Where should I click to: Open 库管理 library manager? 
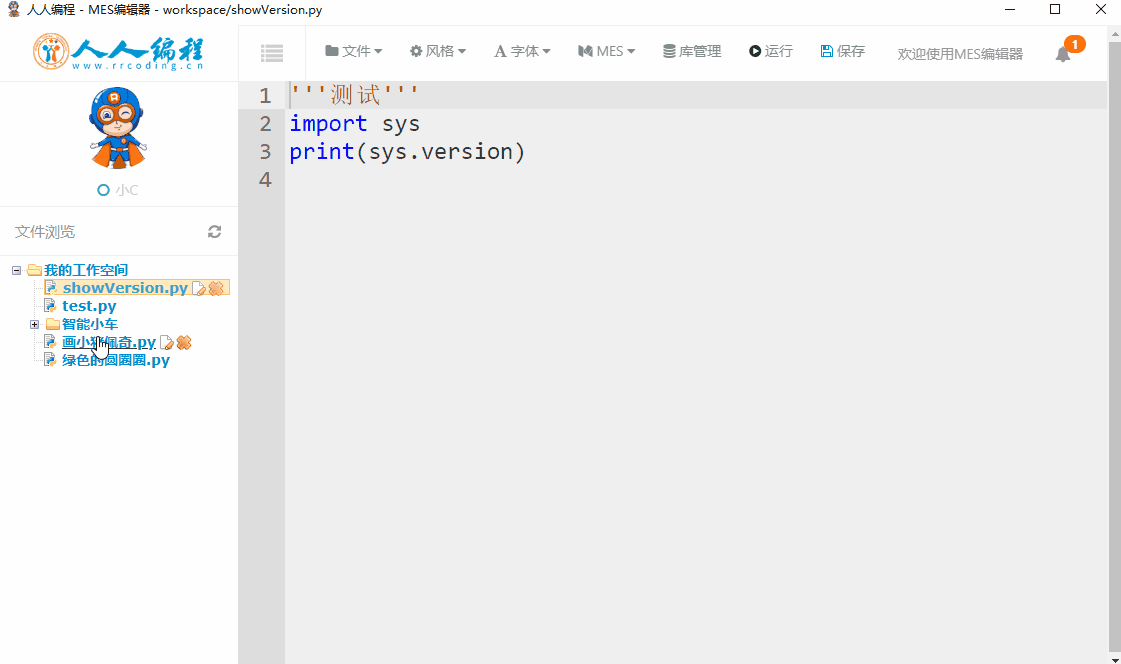click(x=692, y=52)
